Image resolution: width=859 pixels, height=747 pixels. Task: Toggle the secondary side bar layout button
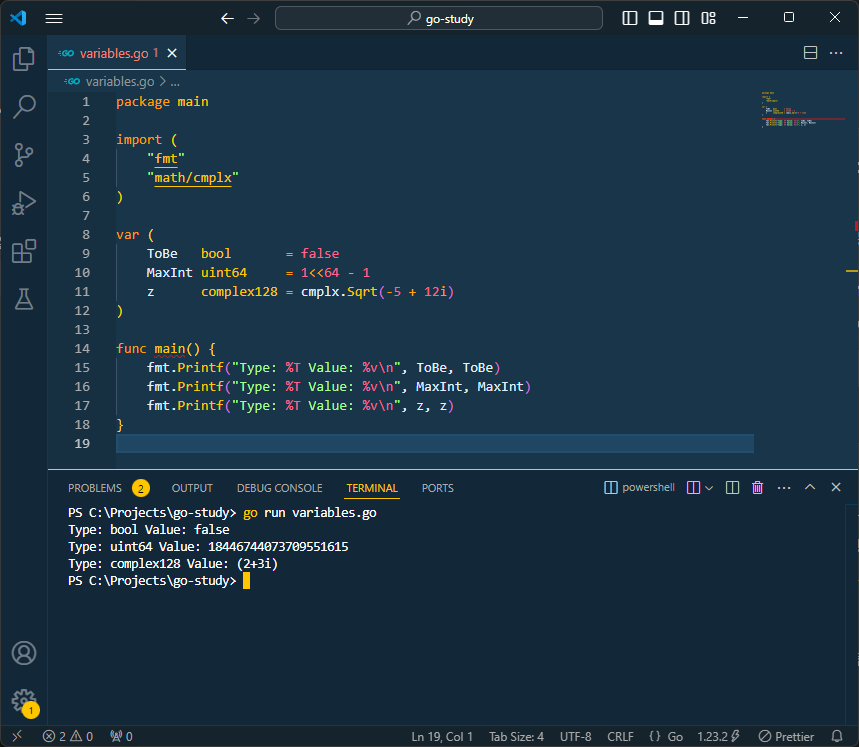(x=682, y=18)
